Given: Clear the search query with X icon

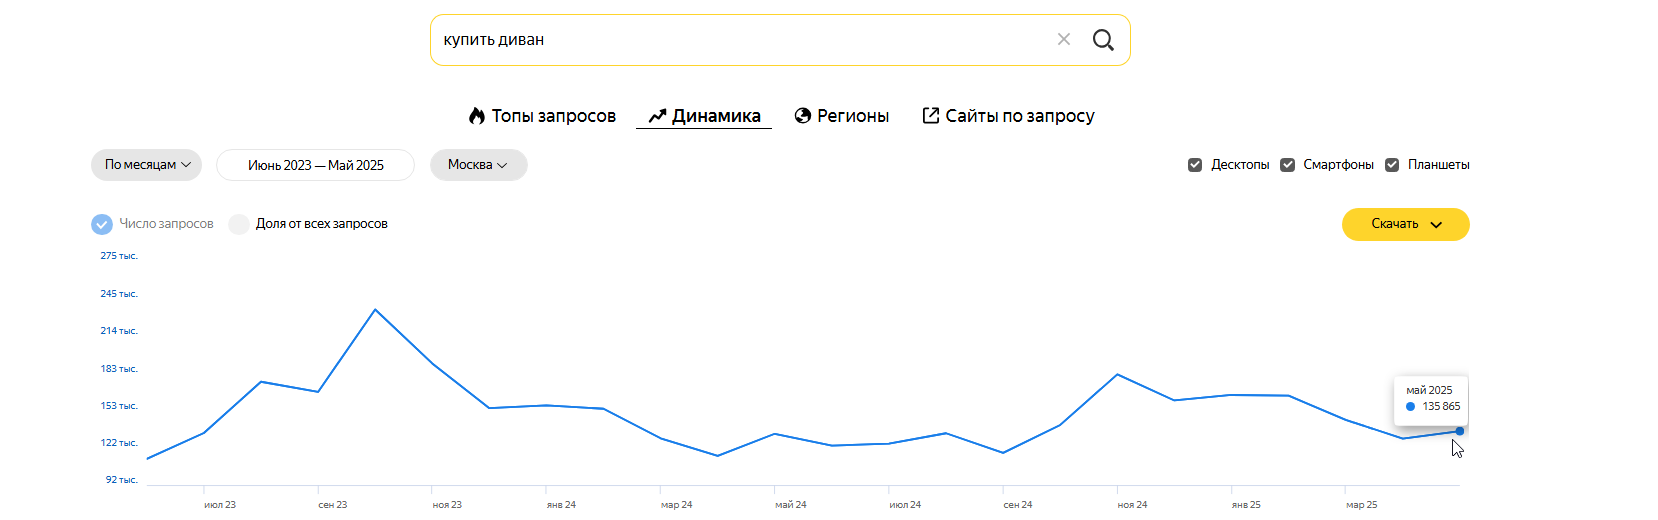Looking at the screenshot, I should click(x=1064, y=40).
